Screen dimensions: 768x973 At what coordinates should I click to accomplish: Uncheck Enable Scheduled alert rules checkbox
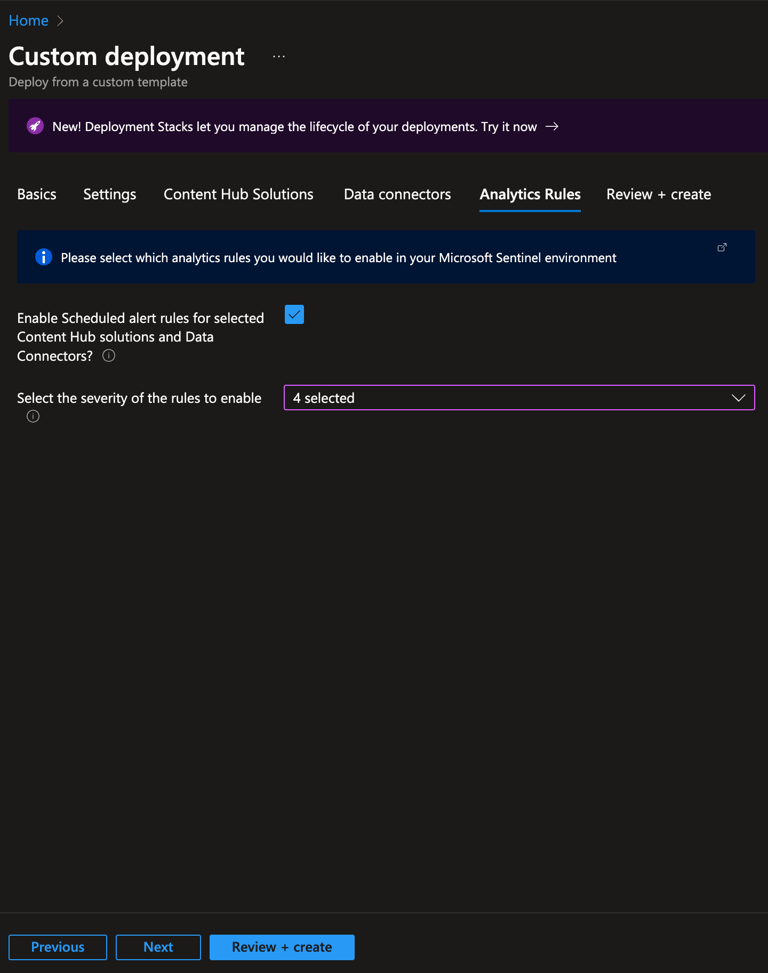point(294,315)
